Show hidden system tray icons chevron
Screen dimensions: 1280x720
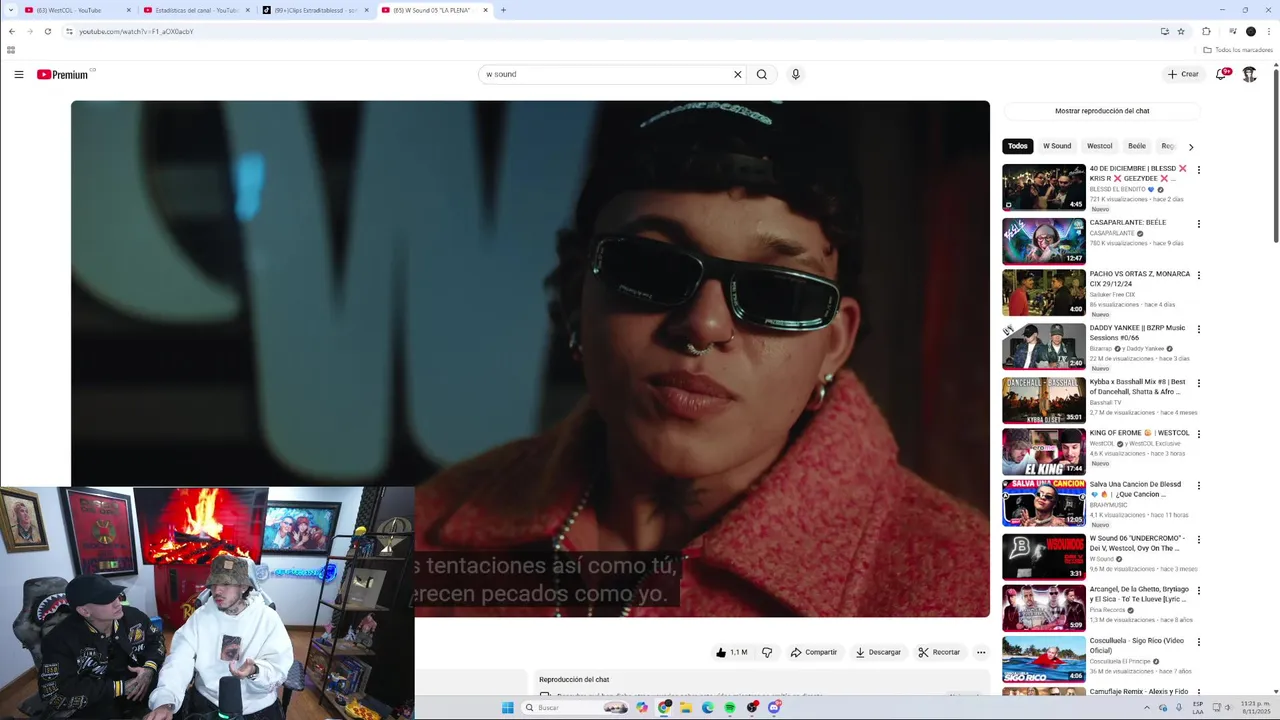pyautogui.click(x=1146, y=708)
